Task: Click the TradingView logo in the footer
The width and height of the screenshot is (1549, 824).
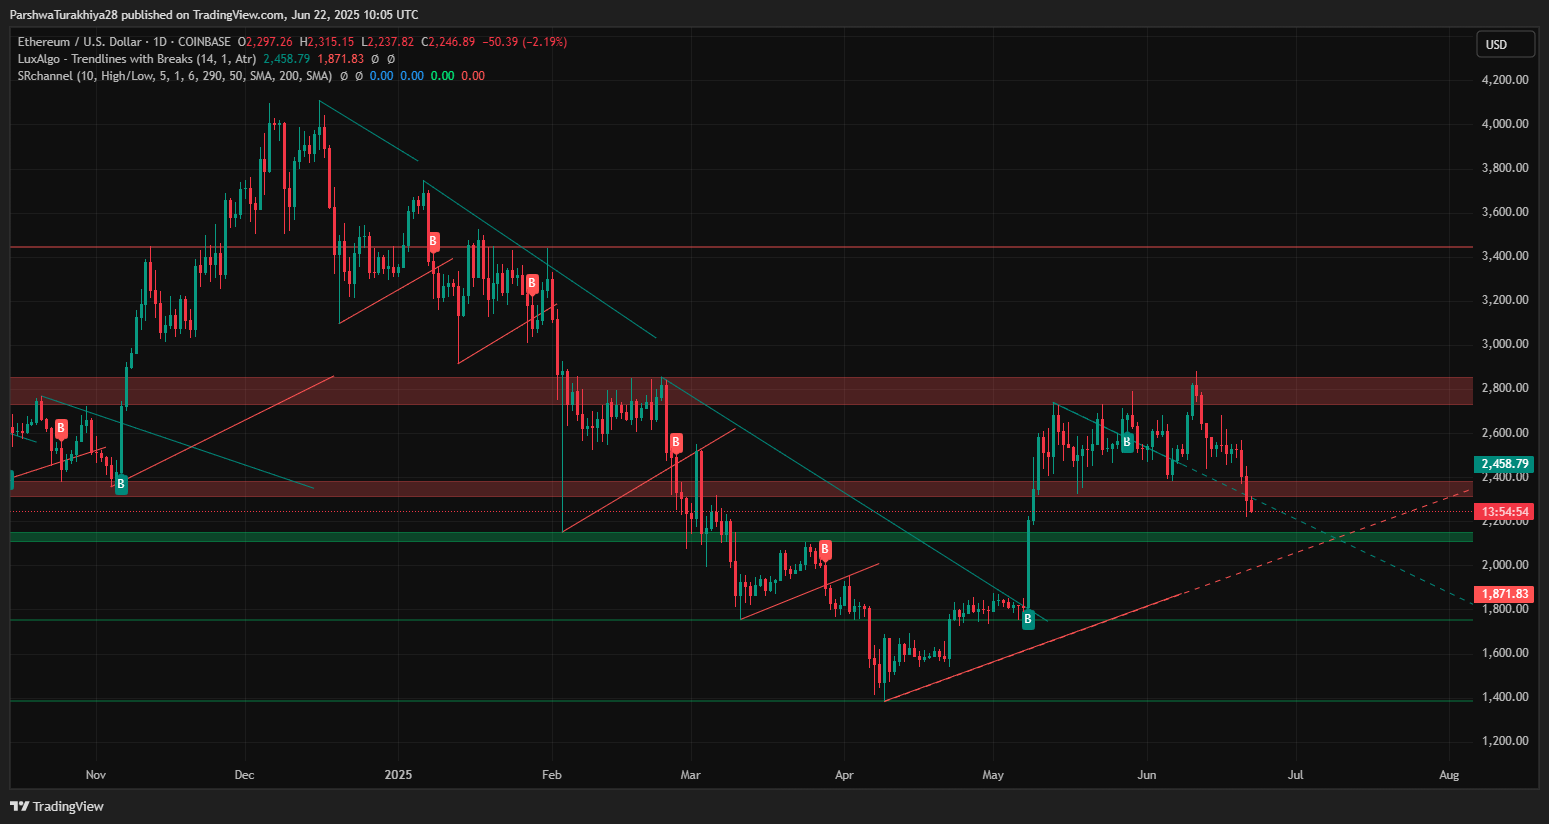Action: pyautogui.click(x=57, y=806)
